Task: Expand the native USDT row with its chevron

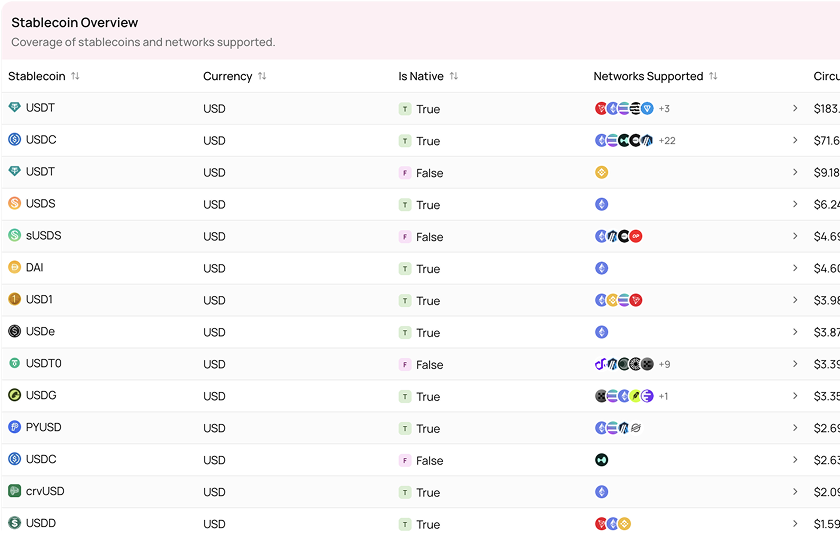Action: 795,108
